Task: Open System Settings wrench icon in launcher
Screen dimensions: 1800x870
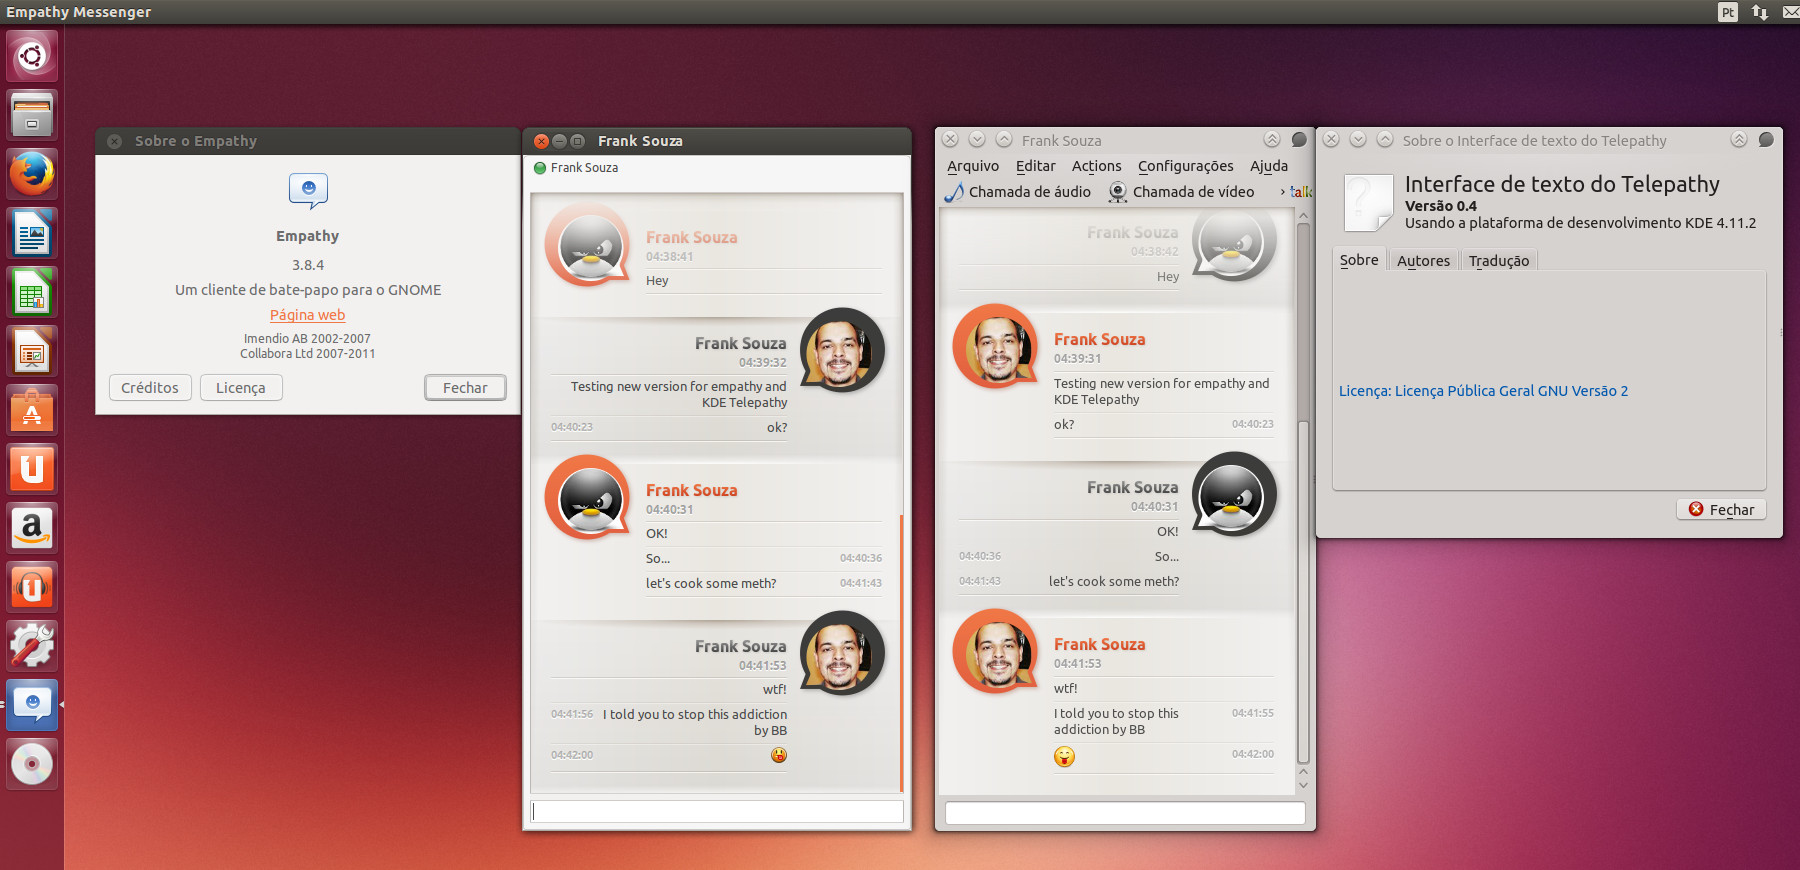Action: coord(32,646)
